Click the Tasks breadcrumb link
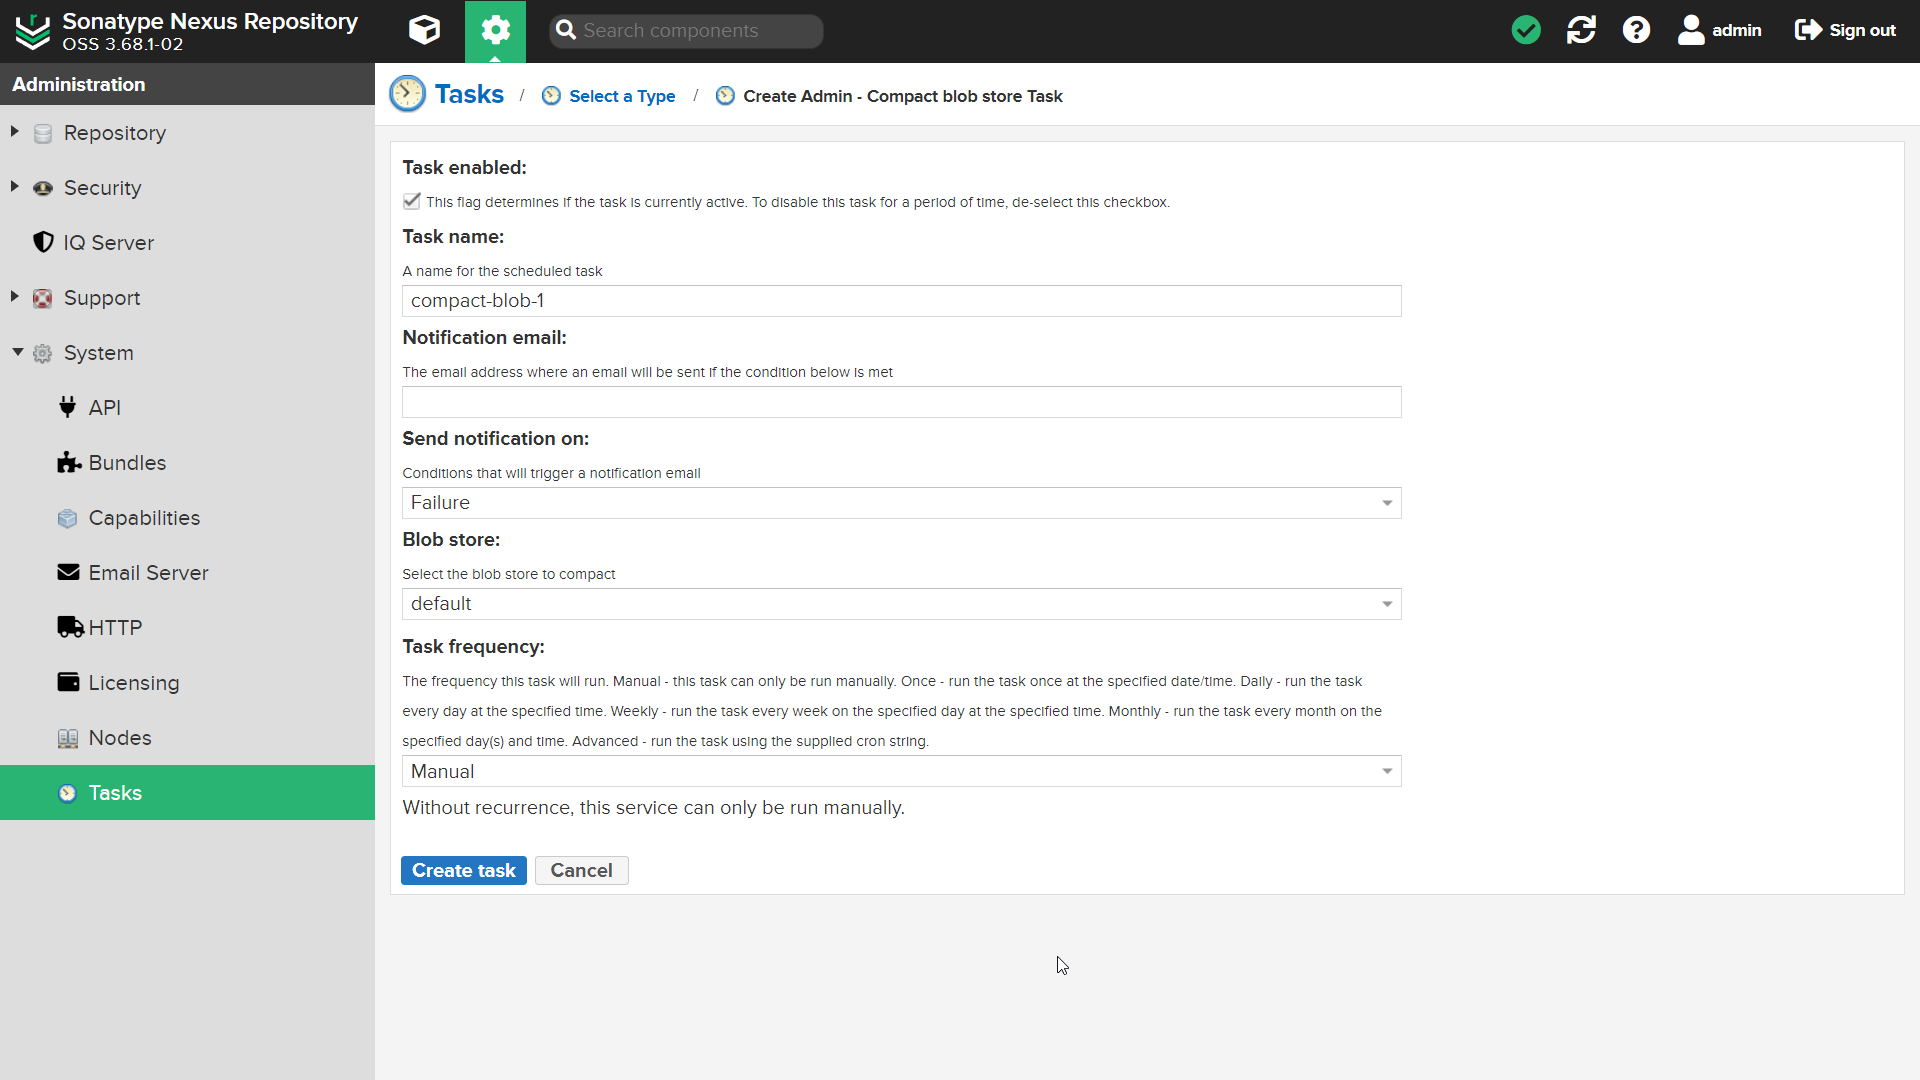Image resolution: width=1920 pixels, height=1080 pixels. coord(471,95)
